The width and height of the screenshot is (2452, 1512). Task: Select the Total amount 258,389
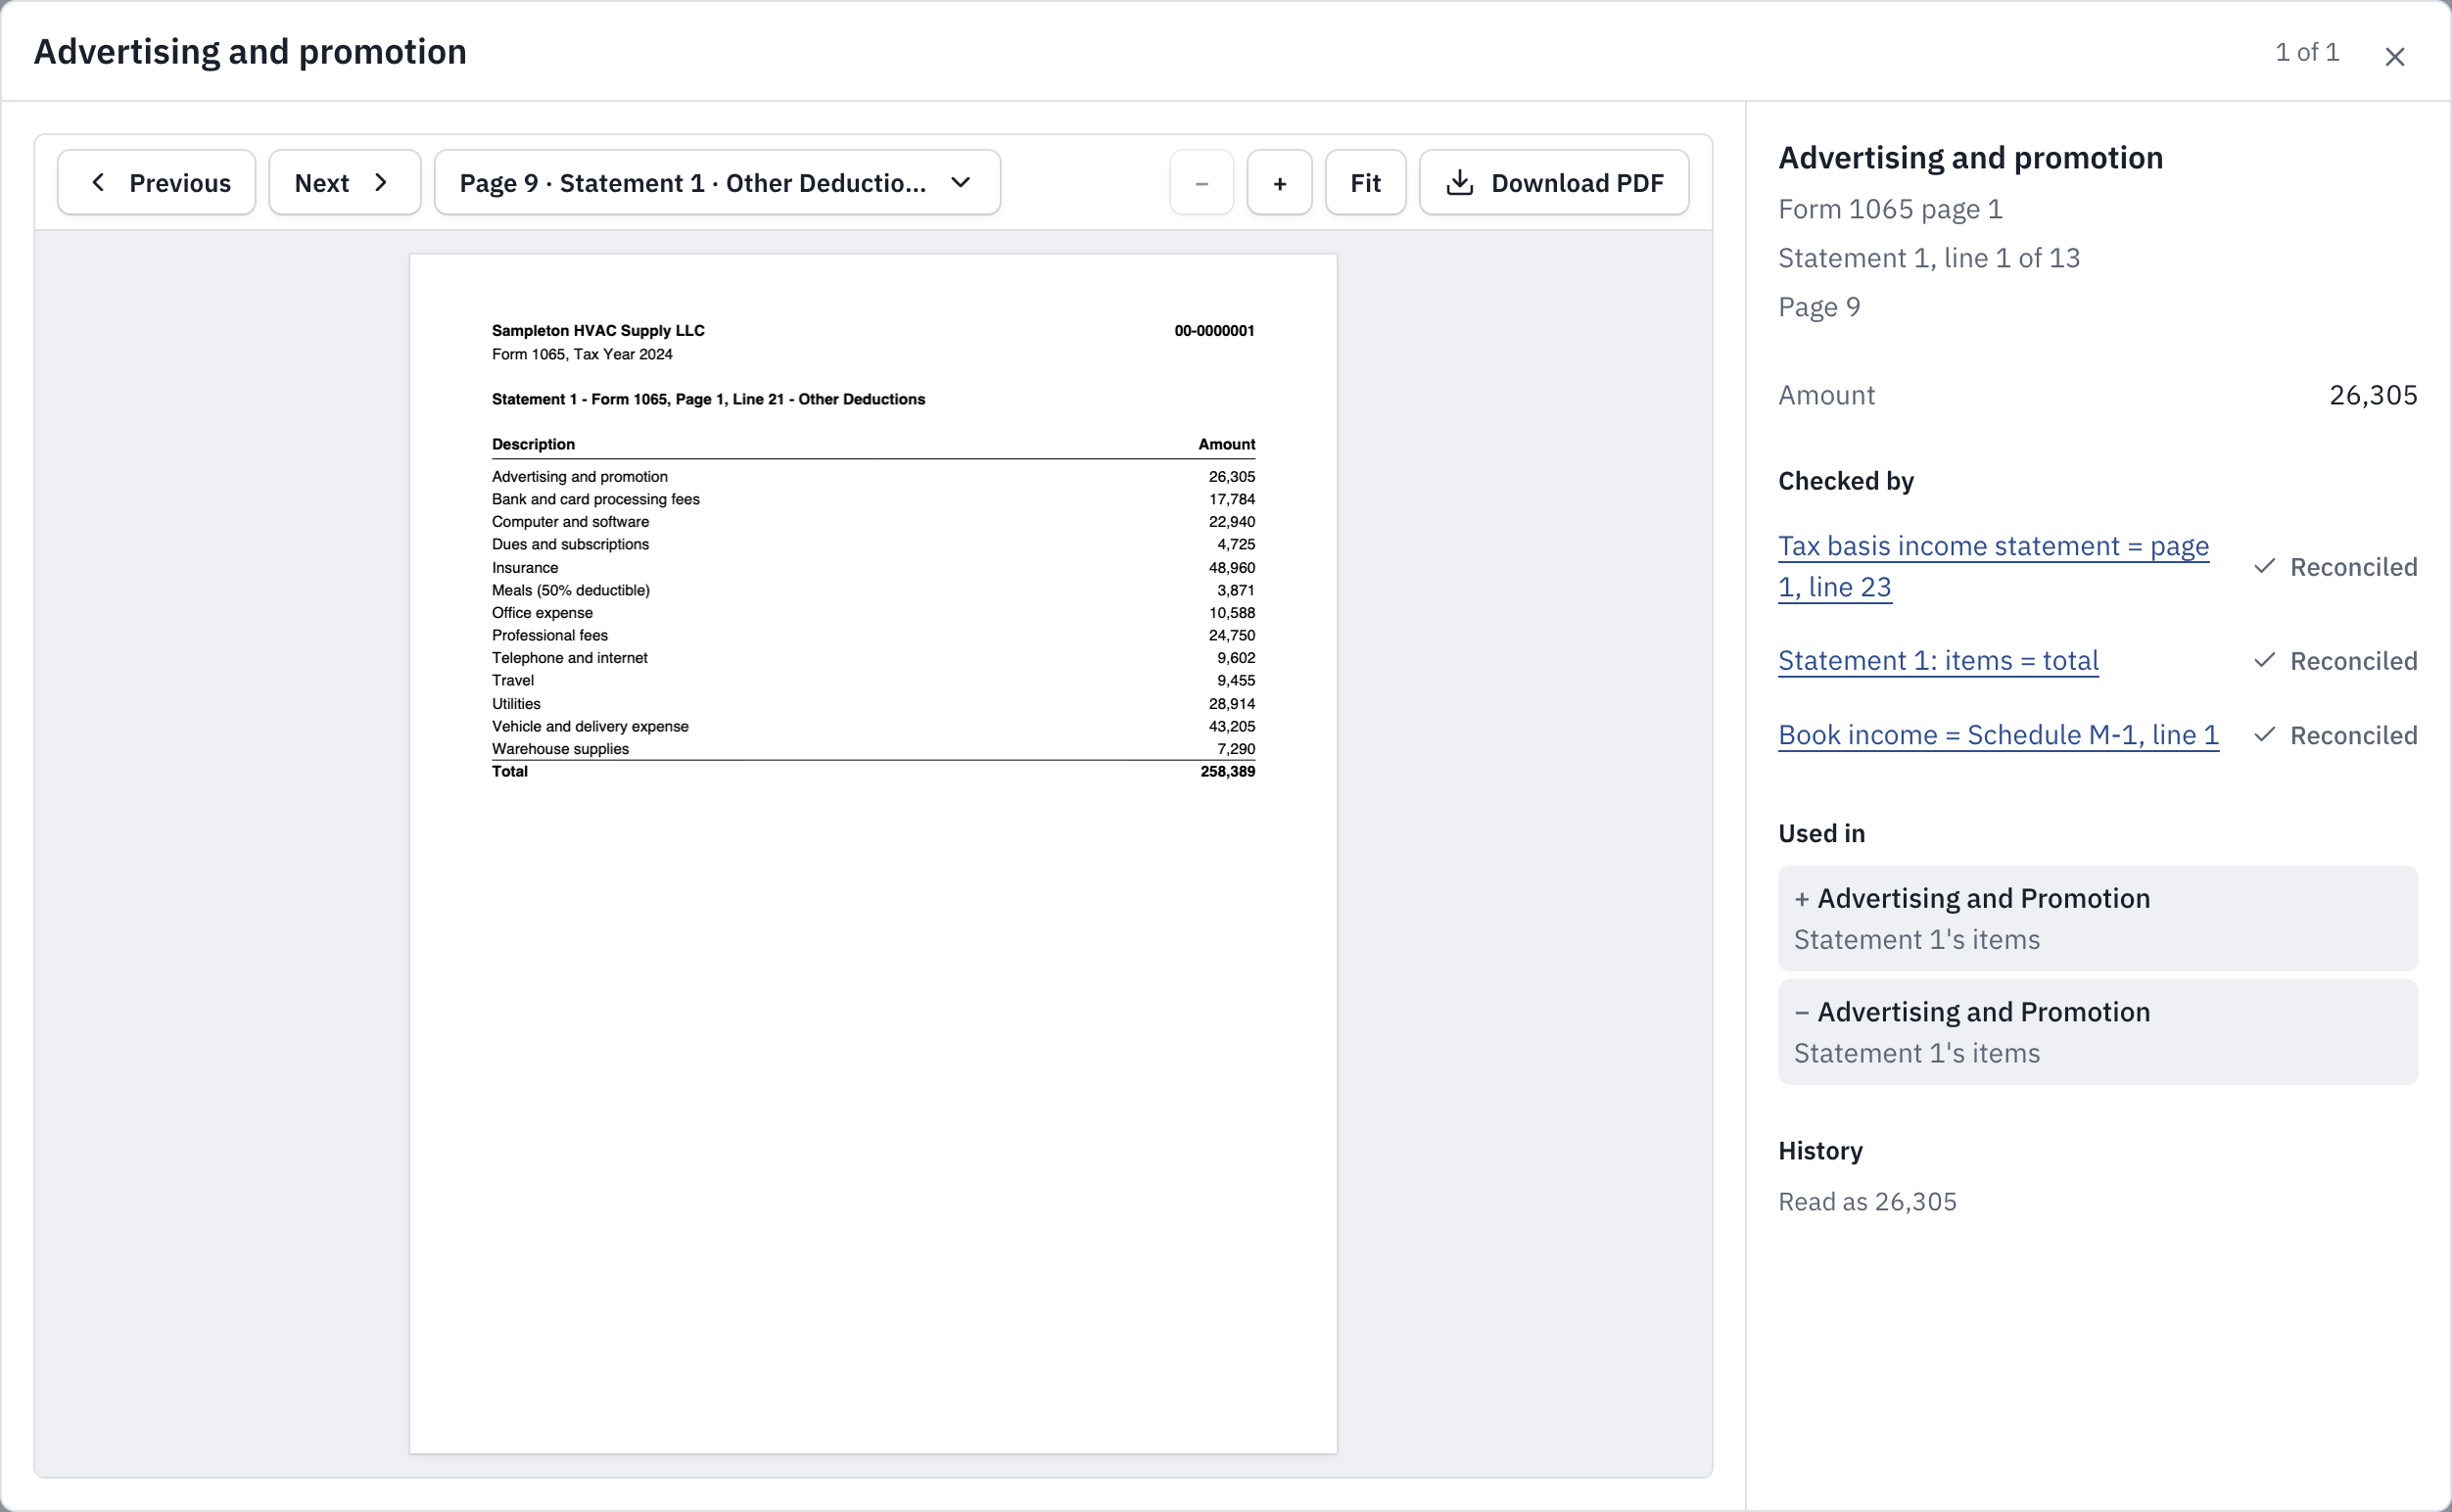(x=1227, y=771)
